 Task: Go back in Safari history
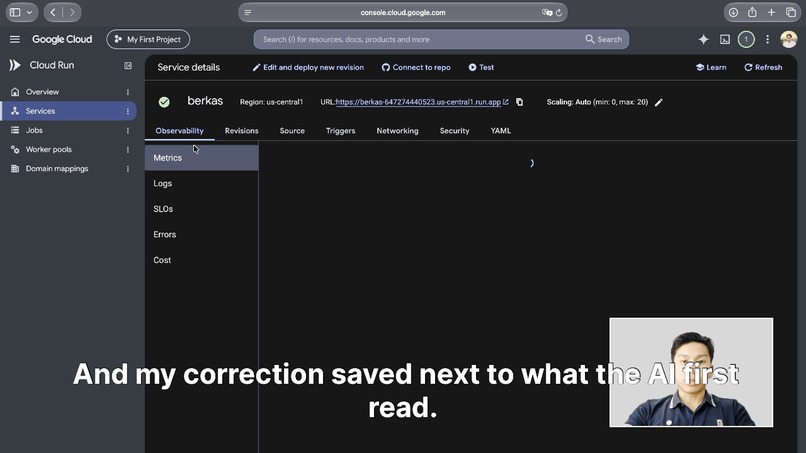tap(53, 12)
